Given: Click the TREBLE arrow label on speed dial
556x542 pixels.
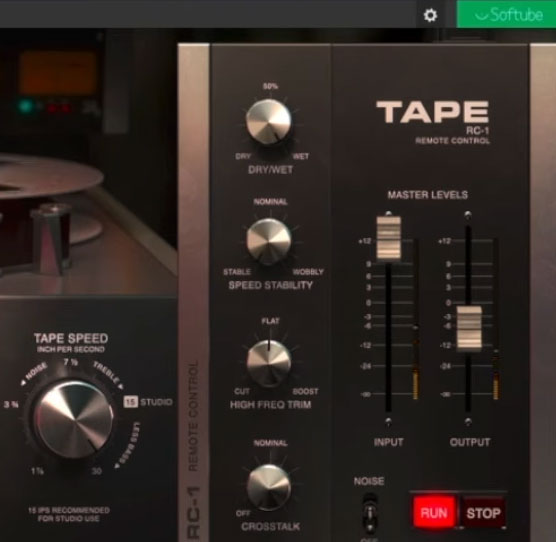Looking at the screenshot, I should pyautogui.click(x=108, y=376).
